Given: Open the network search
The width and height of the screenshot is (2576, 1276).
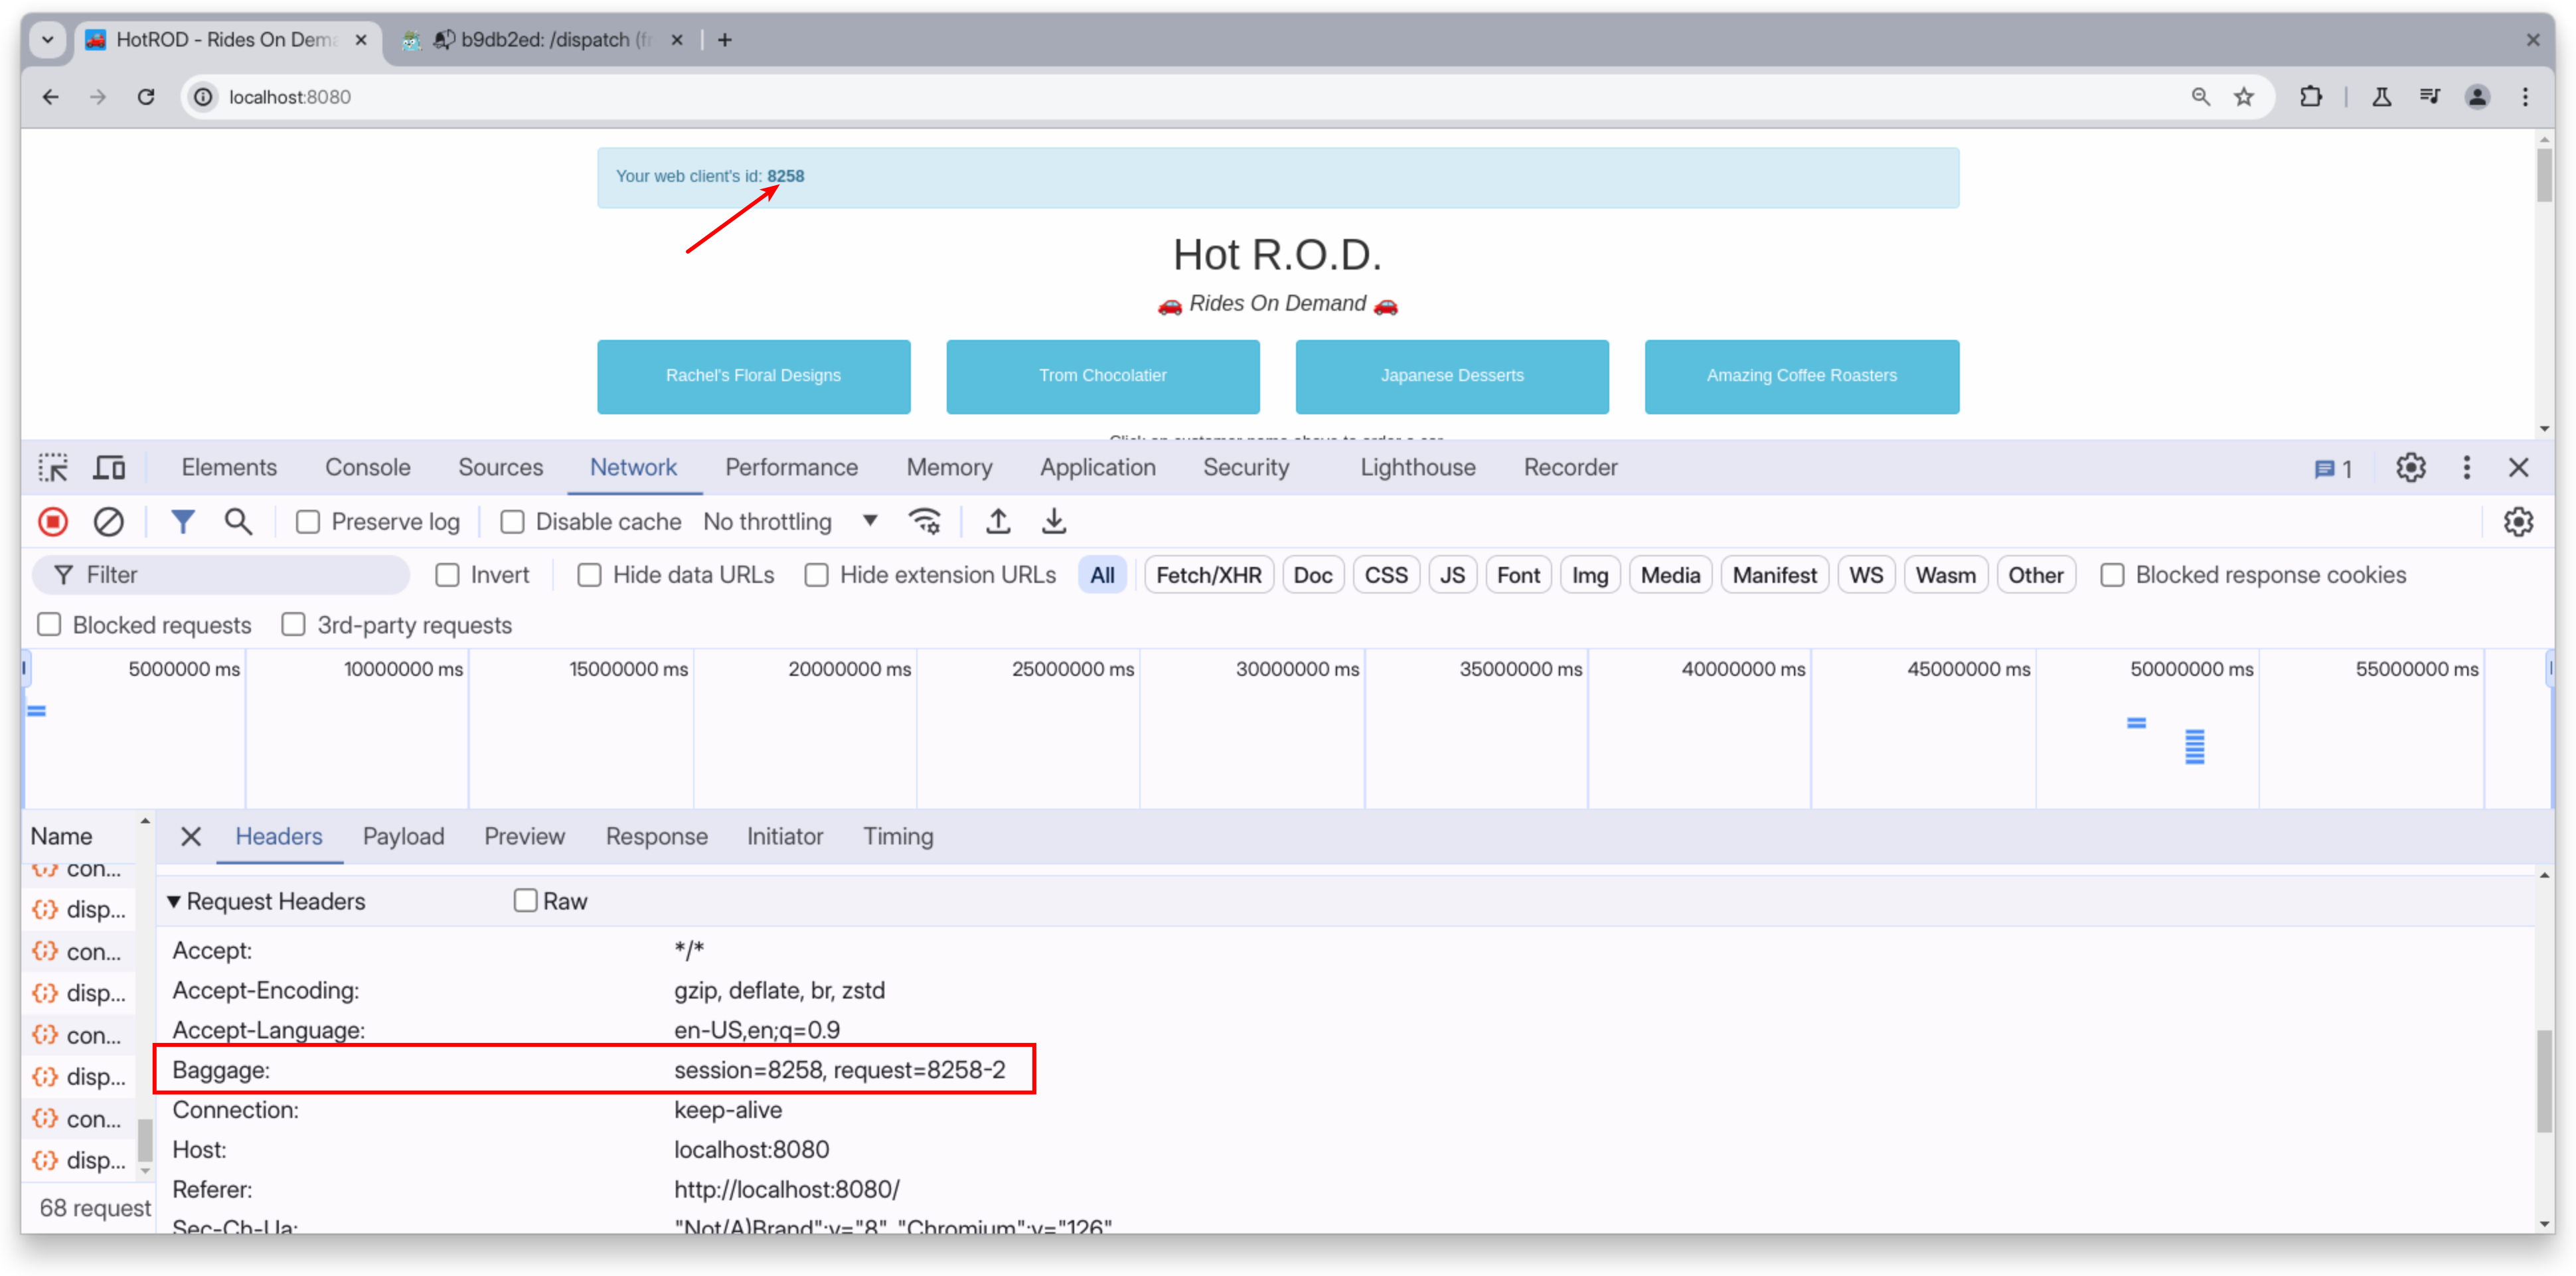Looking at the screenshot, I should (x=238, y=521).
